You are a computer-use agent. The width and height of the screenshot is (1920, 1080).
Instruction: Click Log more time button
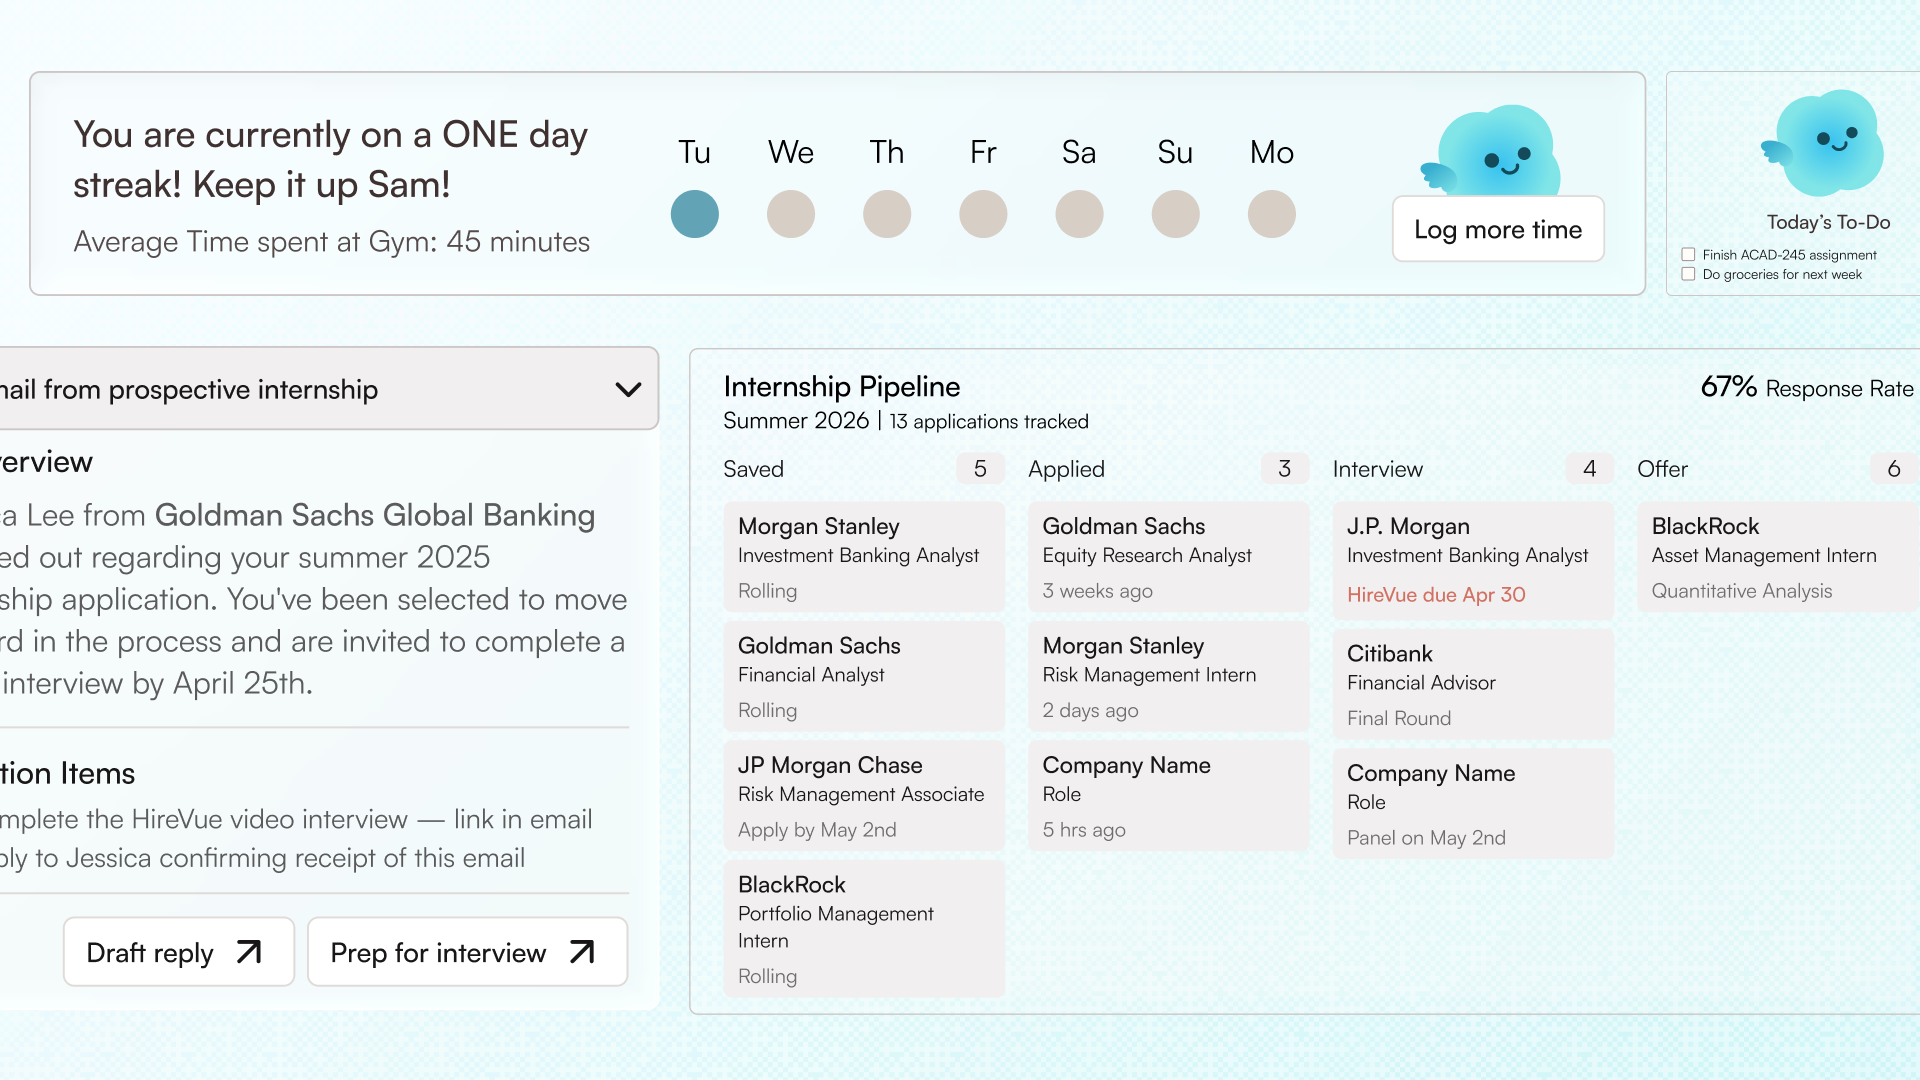coord(1498,229)
